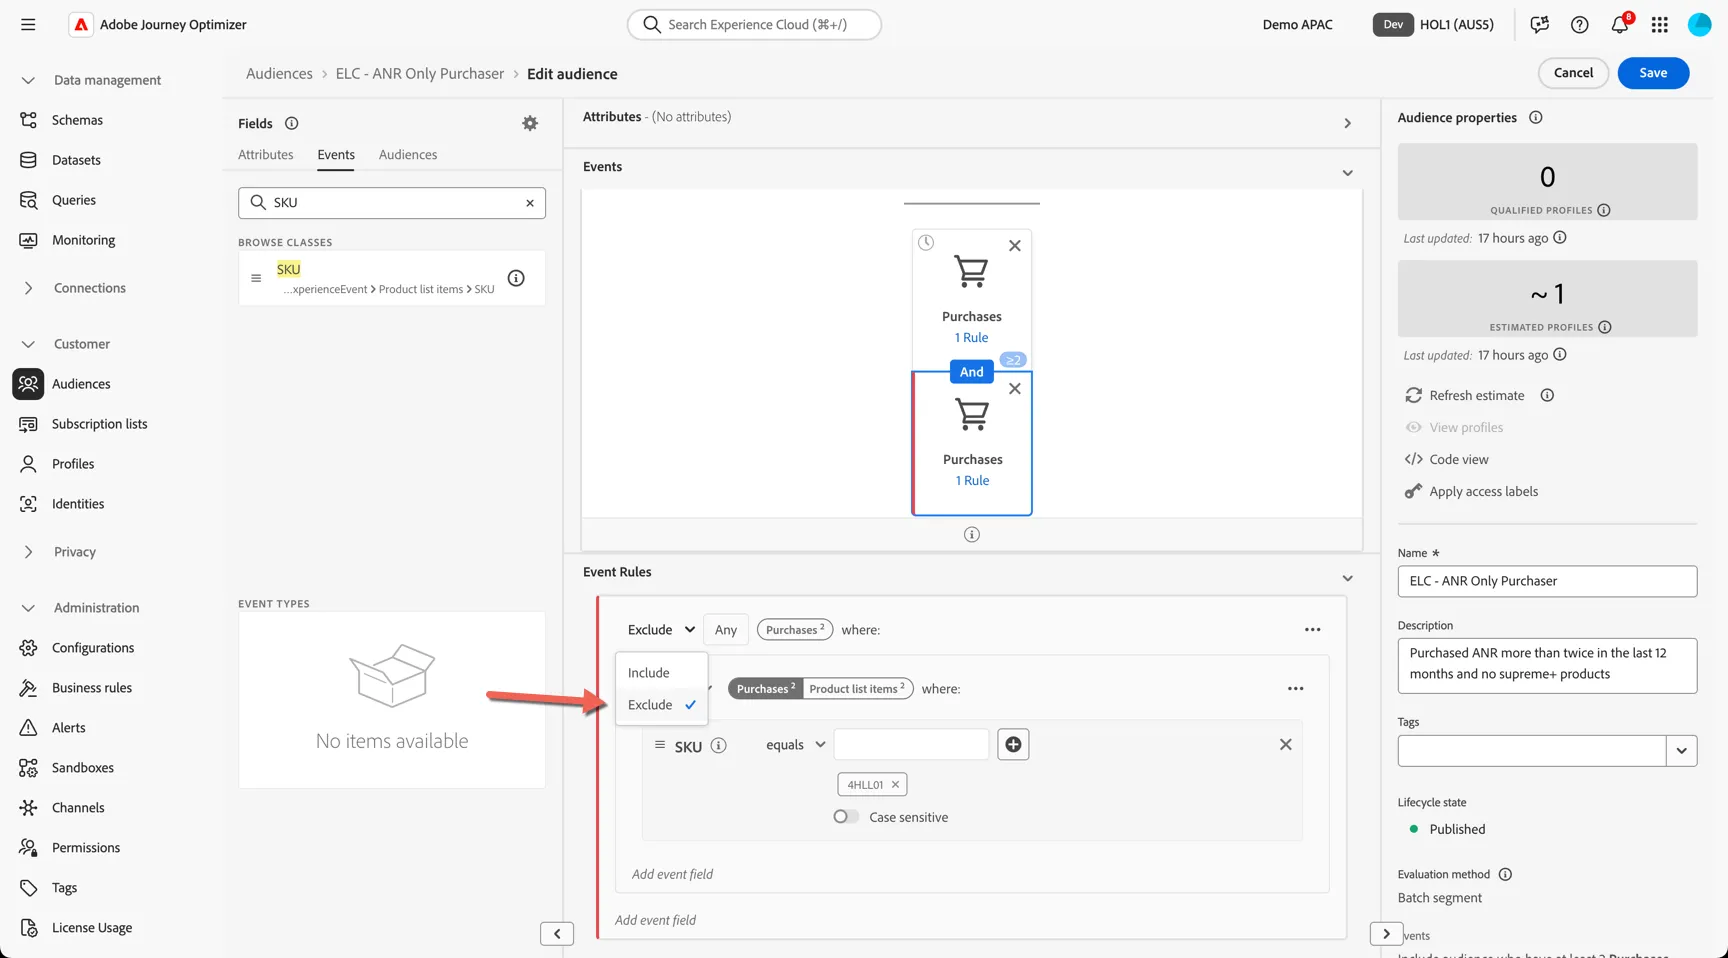The image size is (1728, 958).
Task: Open the equals operator dropdown
Action: (x=795, y=745)
